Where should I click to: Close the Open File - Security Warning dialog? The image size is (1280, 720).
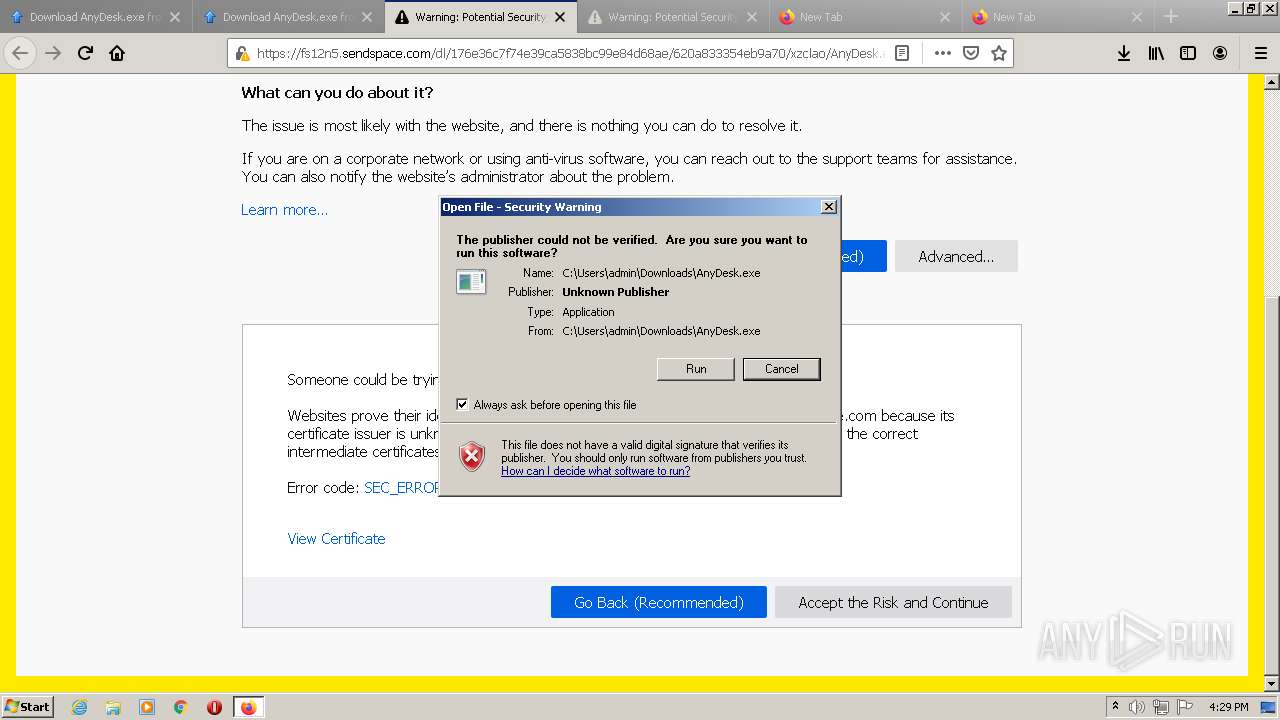[828, 207]
